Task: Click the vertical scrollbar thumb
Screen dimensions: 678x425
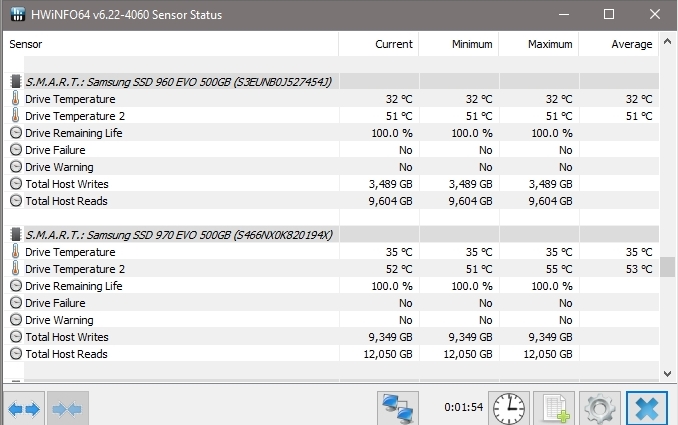Action: pyautogui.click(x=667, y=267)
